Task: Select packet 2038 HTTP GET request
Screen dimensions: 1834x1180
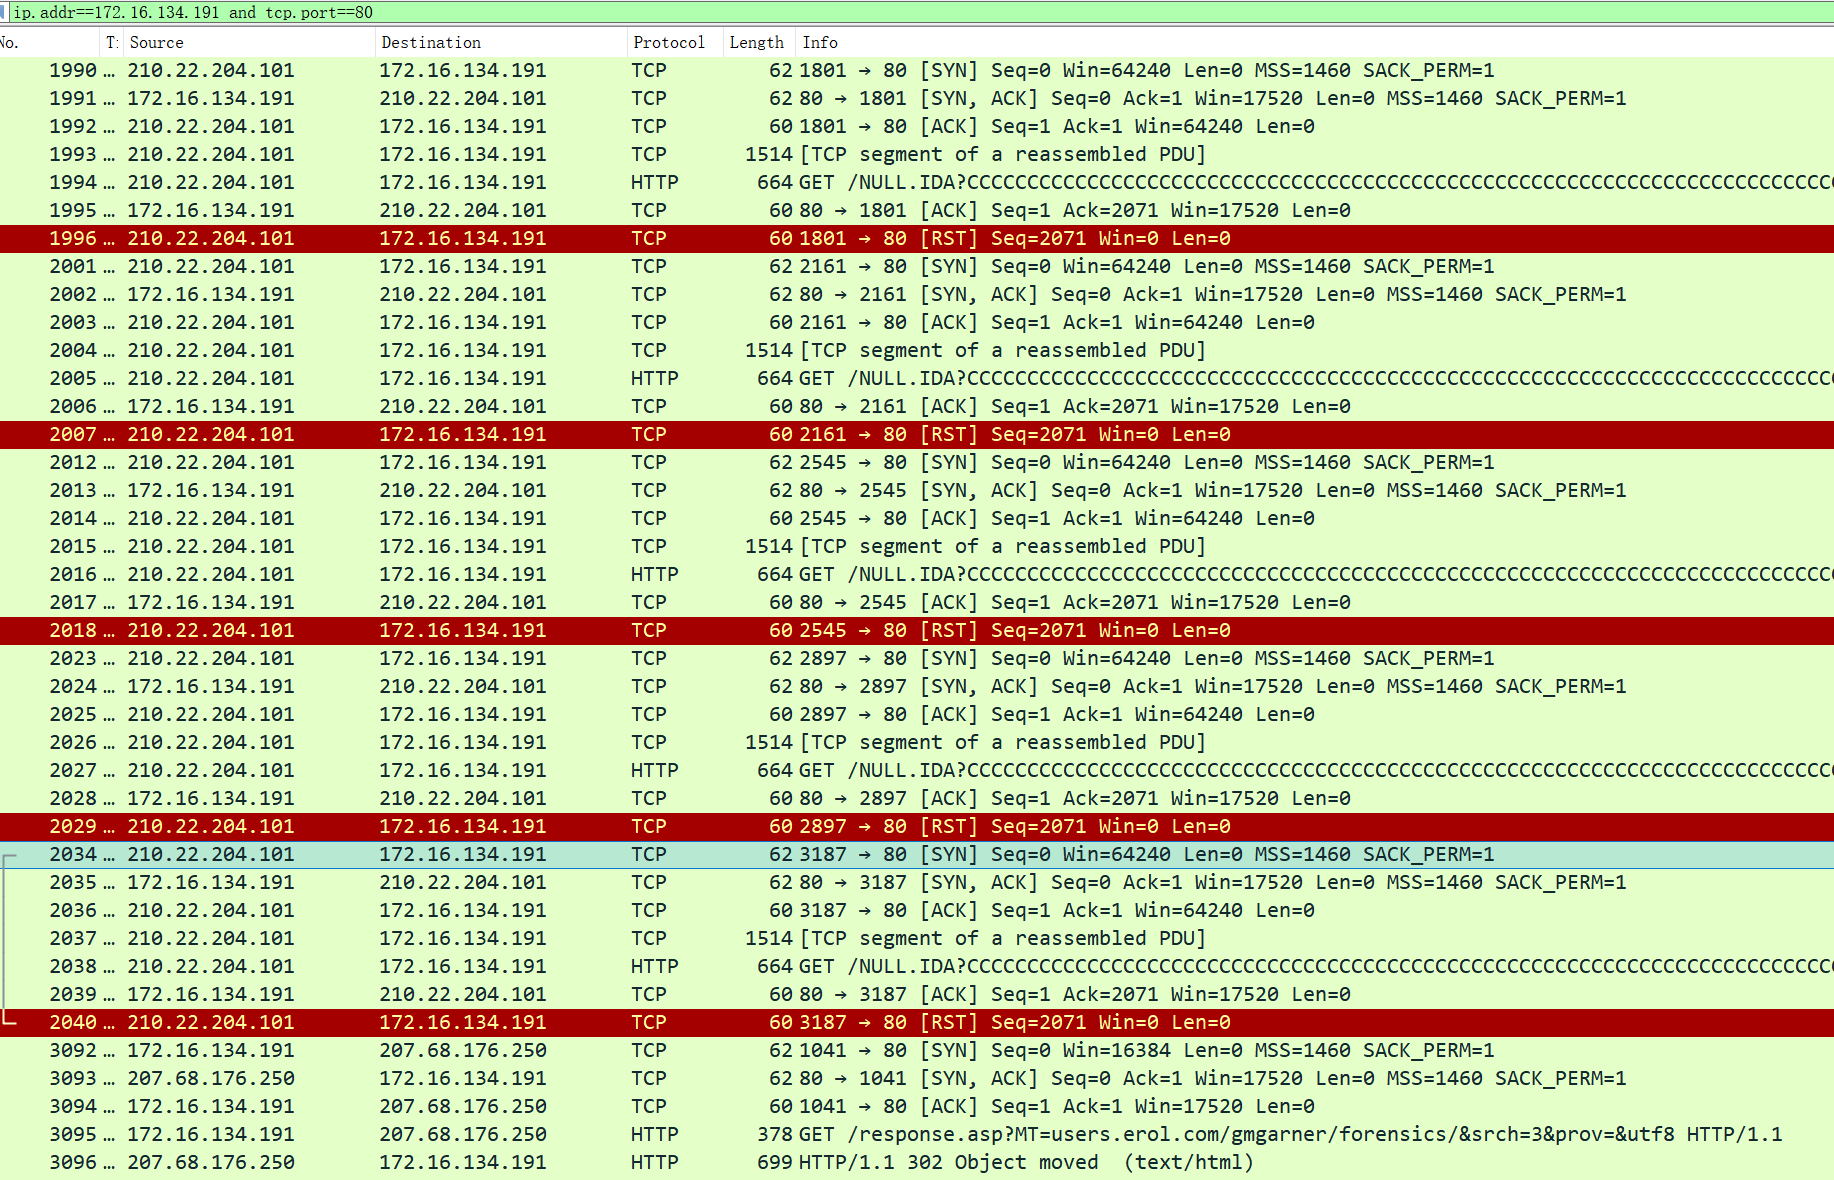Action: [x=917, y=966]
